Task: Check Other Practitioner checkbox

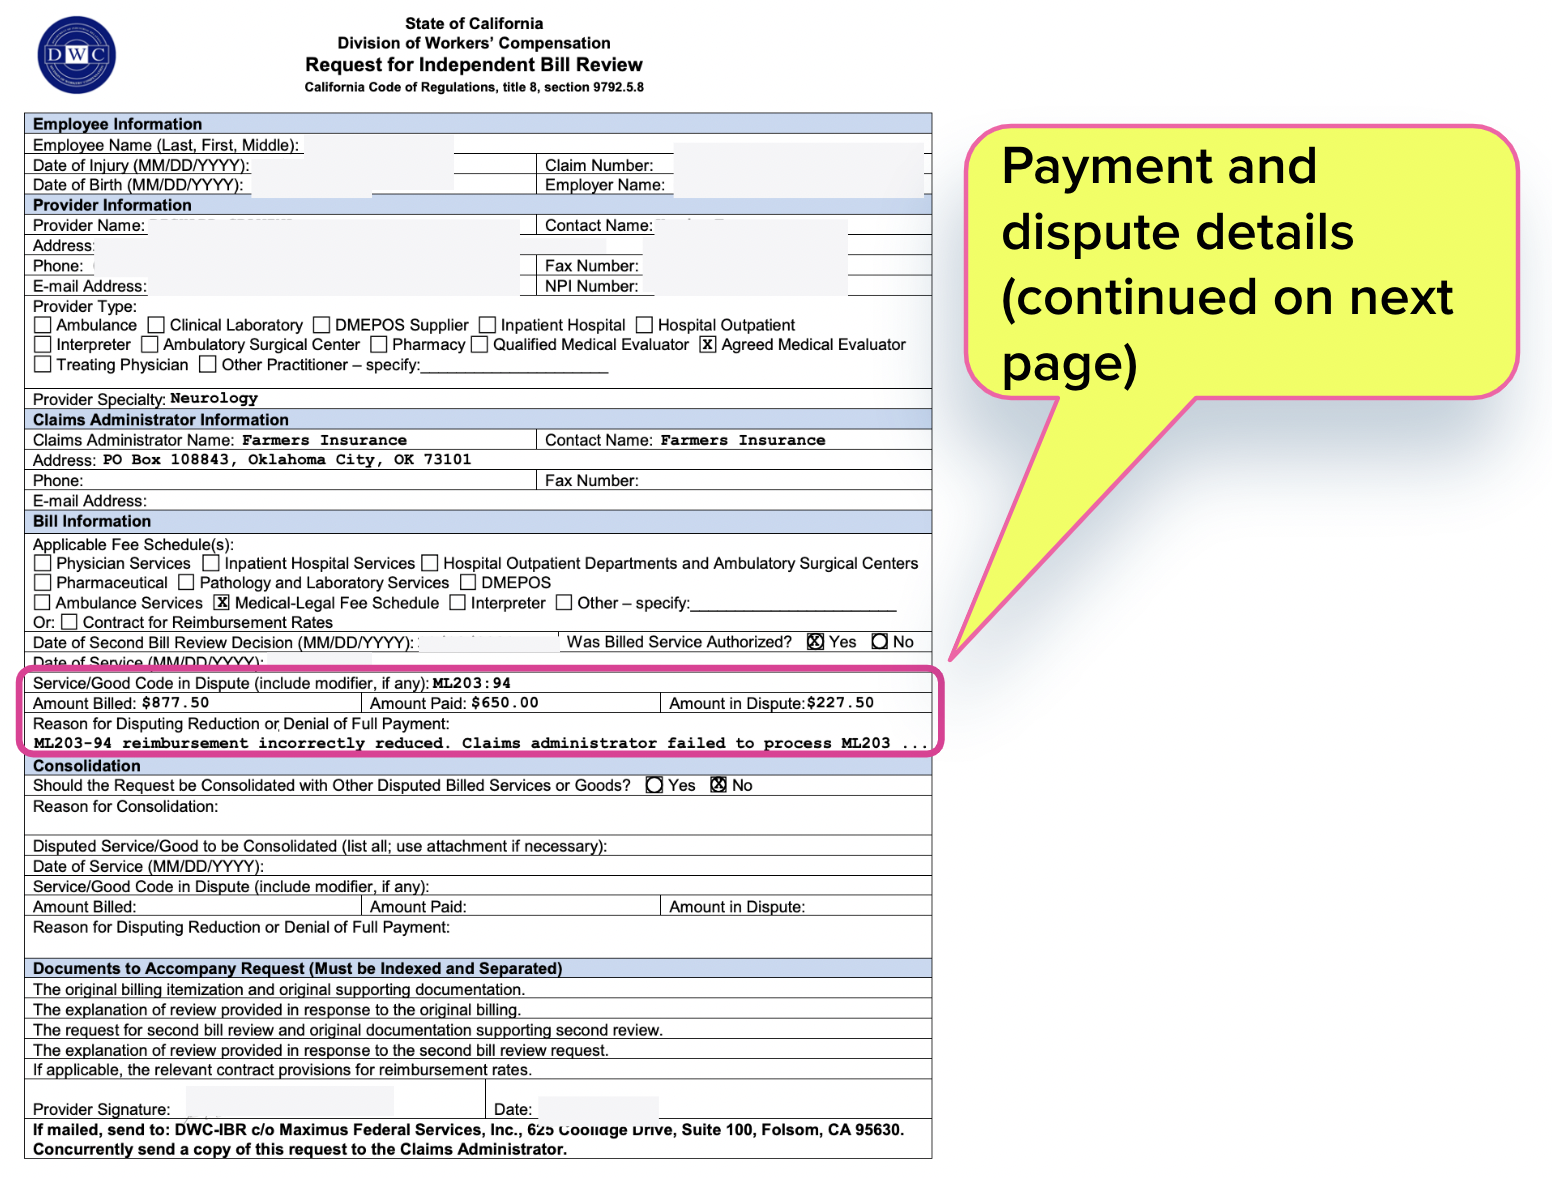Action: click(207, 364)
